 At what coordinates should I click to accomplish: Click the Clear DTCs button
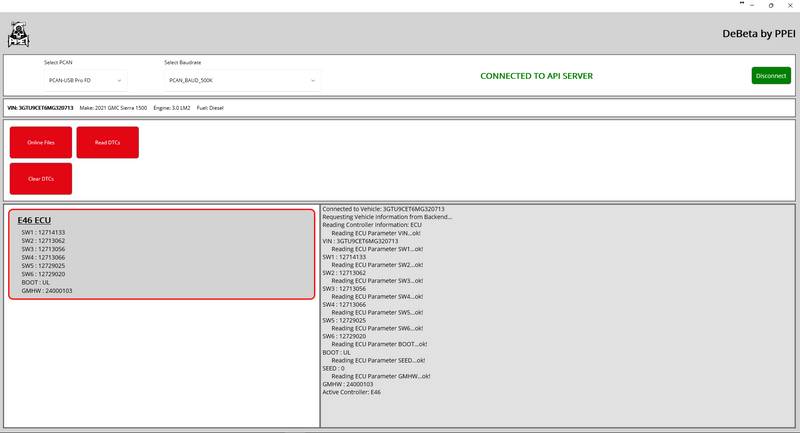(x=41, y=178)
